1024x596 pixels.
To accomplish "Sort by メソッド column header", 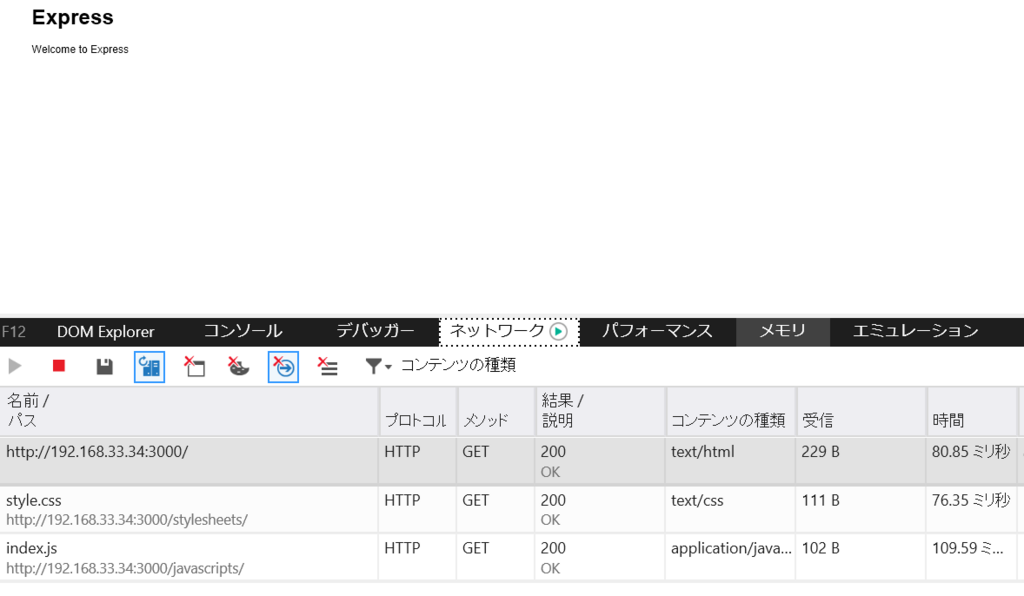I will point(496,411).
